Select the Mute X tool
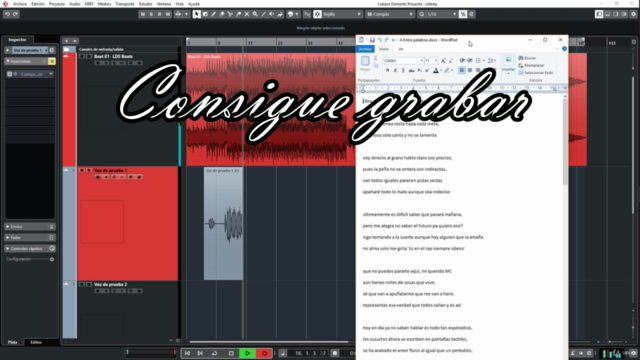The width and height of the screenshot is (640, 360). coord(247,14)
